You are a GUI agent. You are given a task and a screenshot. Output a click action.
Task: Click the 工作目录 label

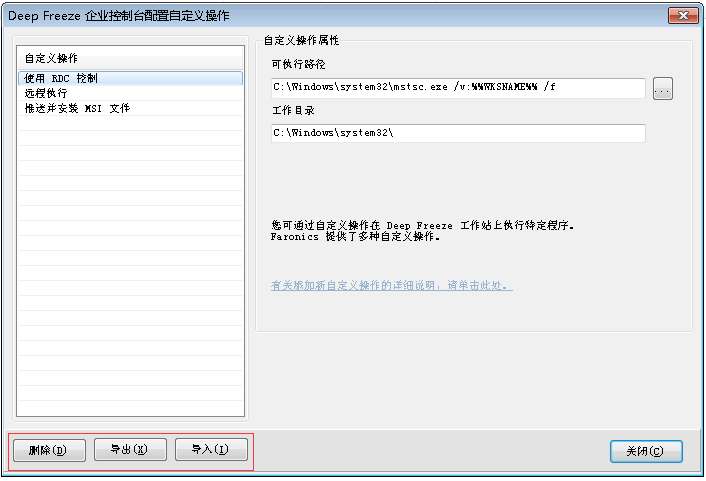pyautogui.click(x=292, y=109)
